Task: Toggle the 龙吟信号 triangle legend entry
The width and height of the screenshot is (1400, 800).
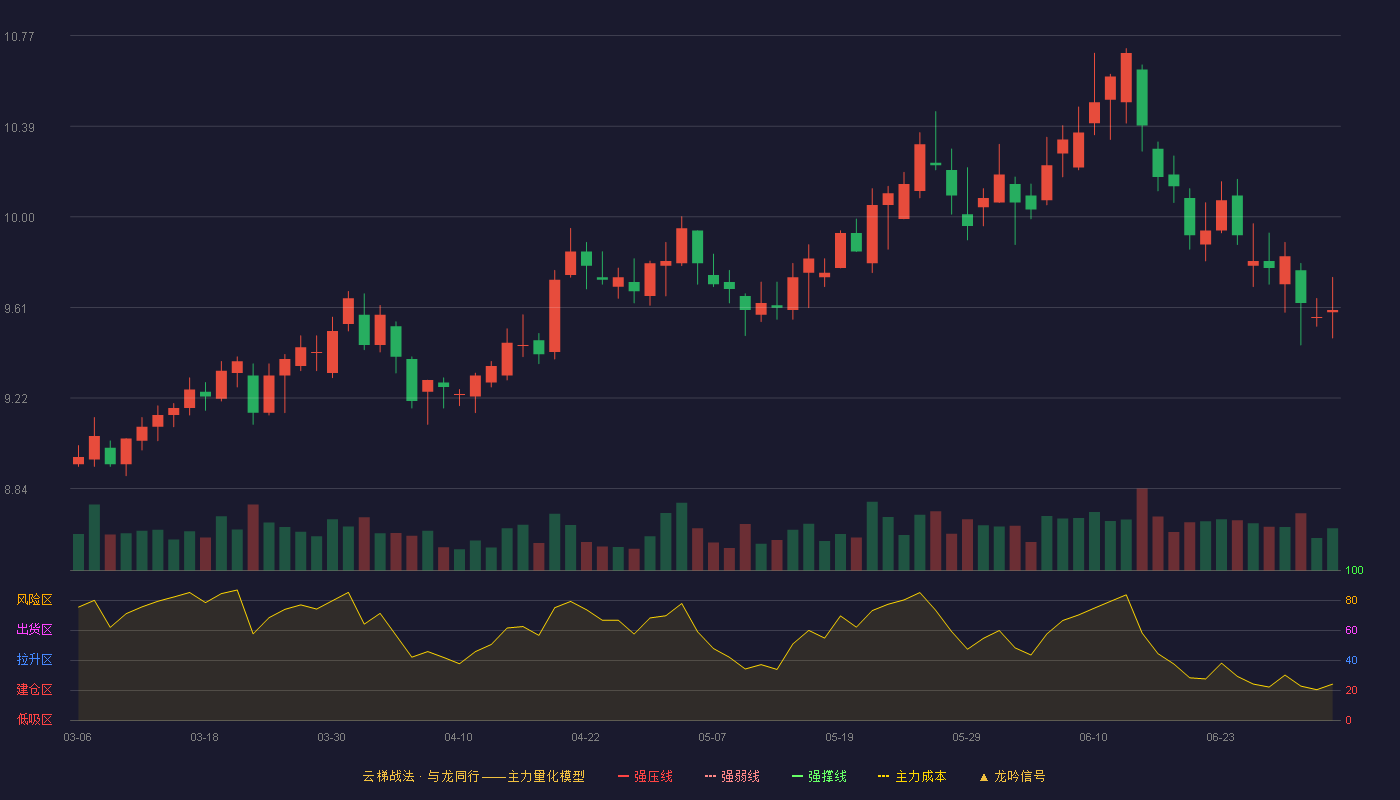Action: click(x=1012, y=776)
